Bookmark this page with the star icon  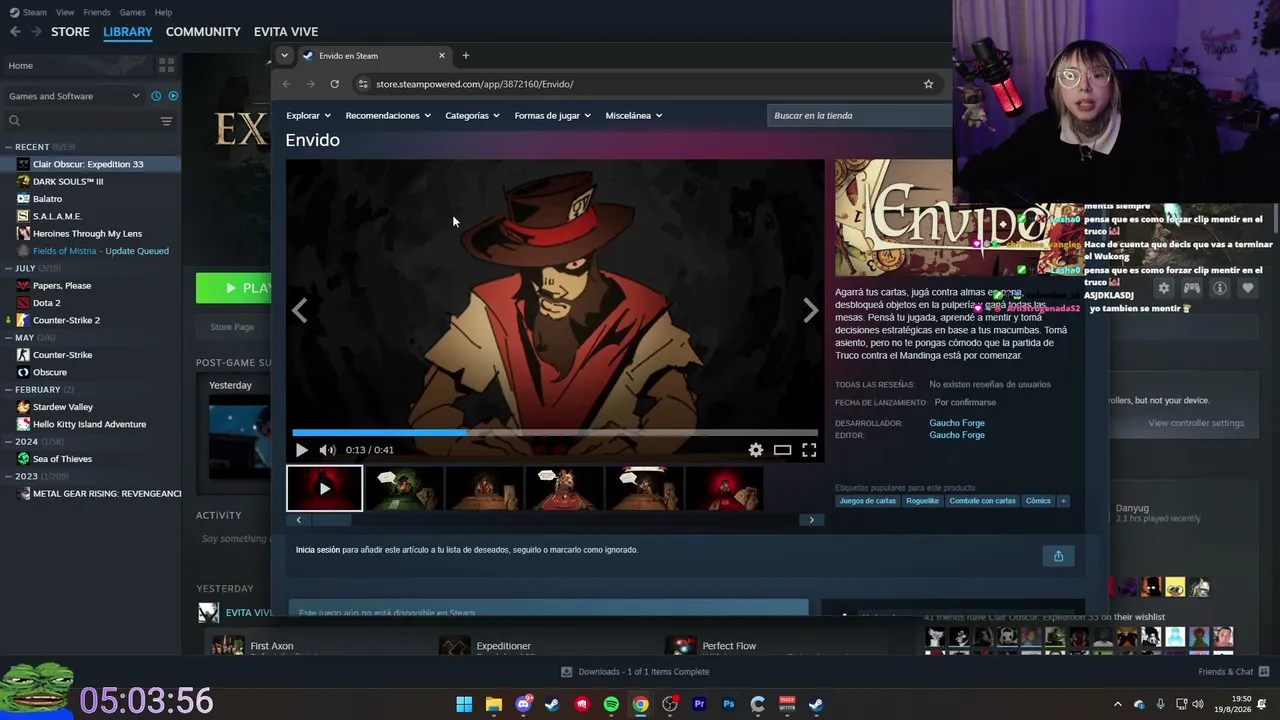point(928,84)
